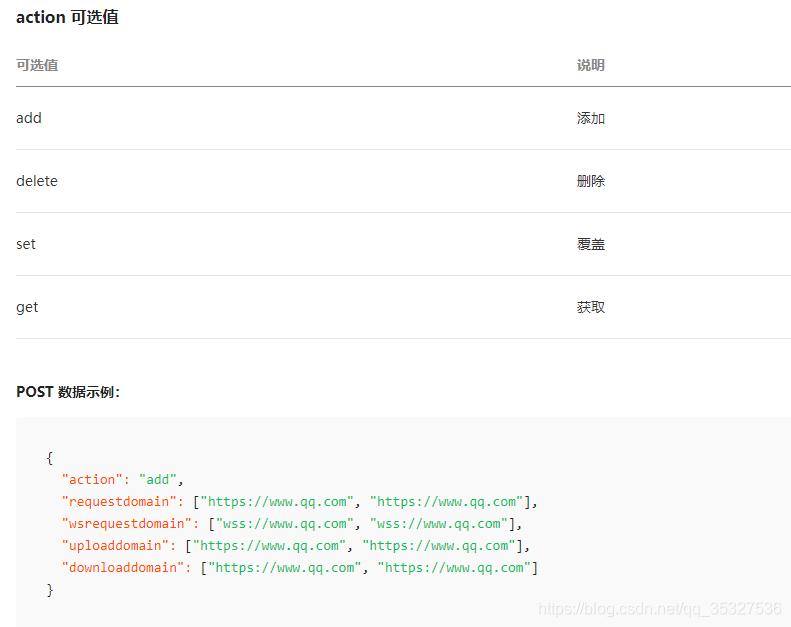Click the 'action 可选值' heading
The height and width of the screenshot is (627, 791).
67,17
